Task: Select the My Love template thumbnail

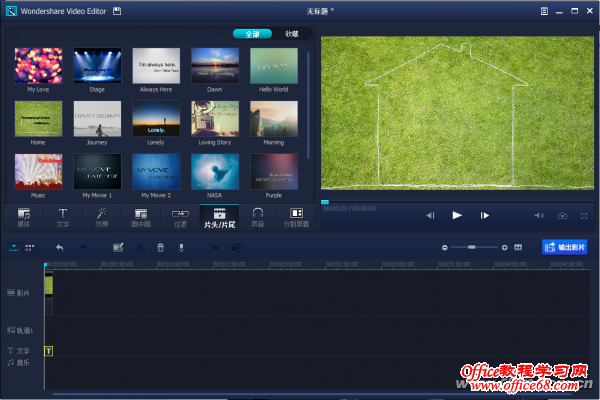Action: point(38,65)
